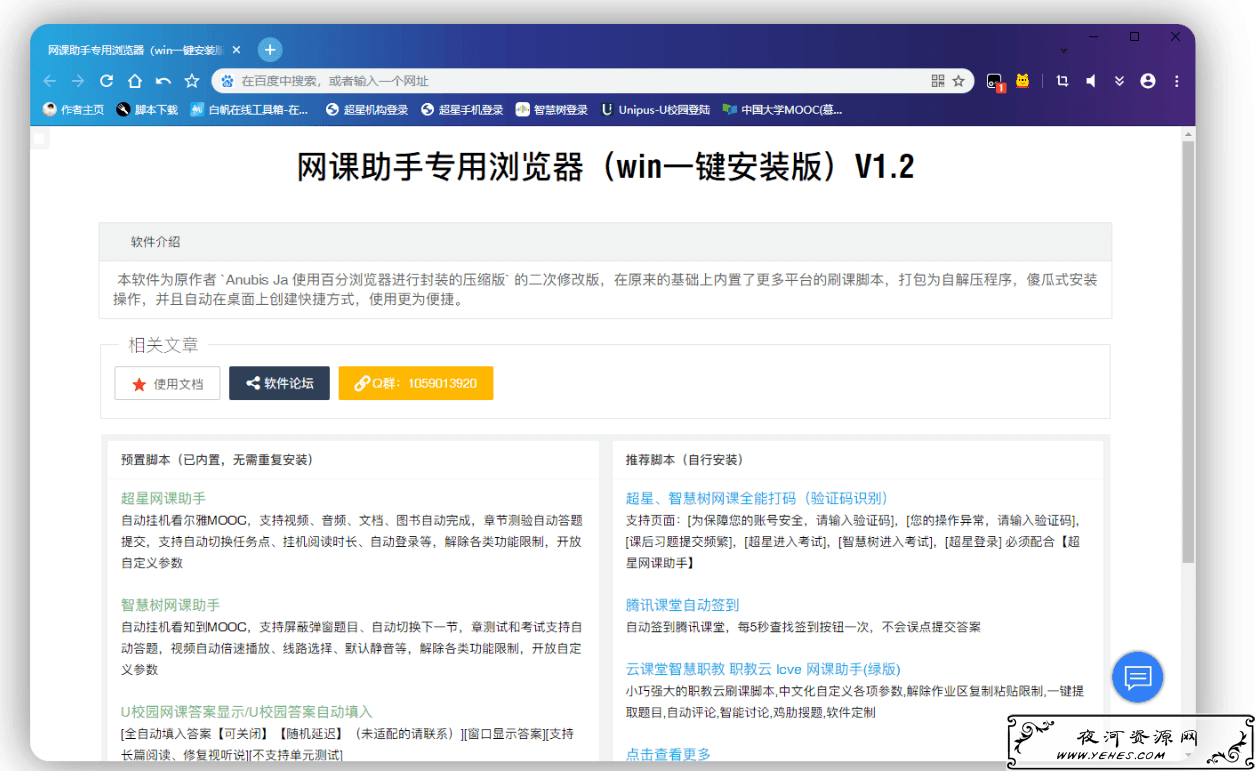
Task: Open 云课堂智慧职教 网课助手 link
Action: coord(763,669)
